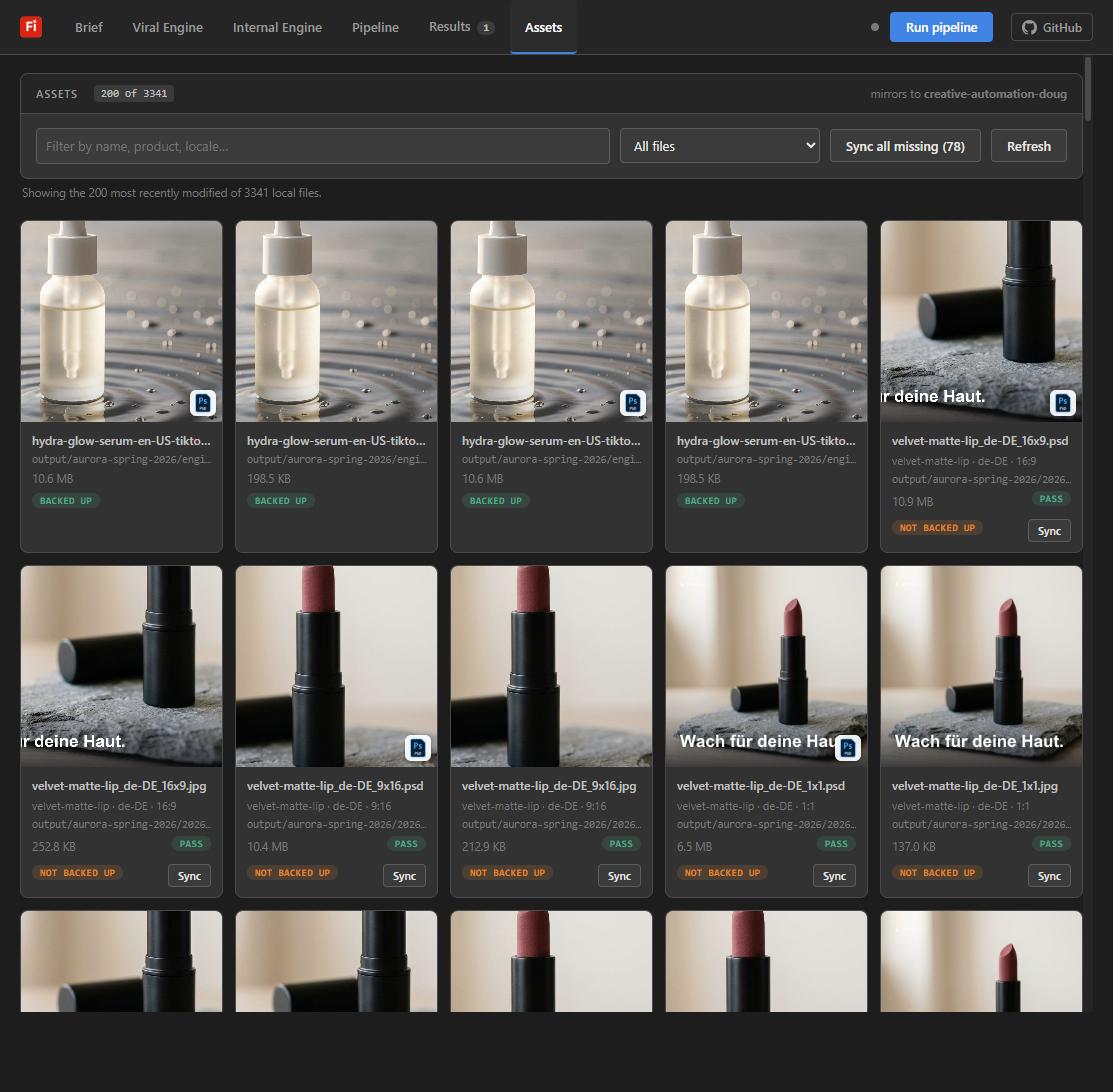Go to the Internal Engine tab
1113x1092 pixels.
pos(277,28)
